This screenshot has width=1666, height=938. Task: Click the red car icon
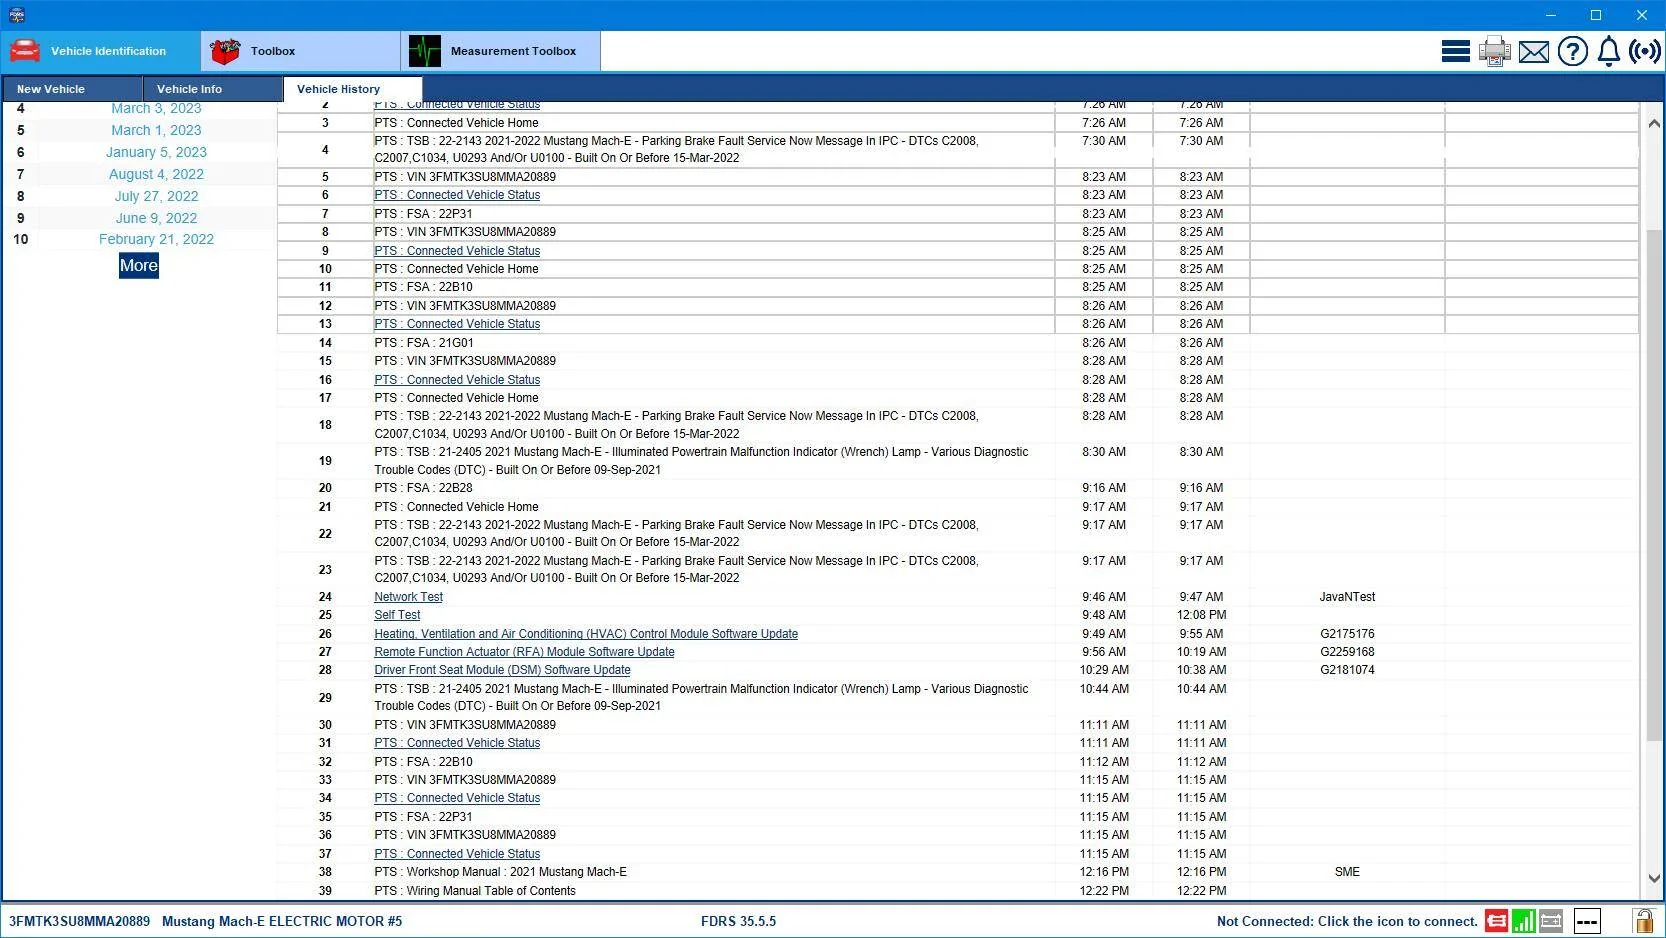(x=25, y=51)
